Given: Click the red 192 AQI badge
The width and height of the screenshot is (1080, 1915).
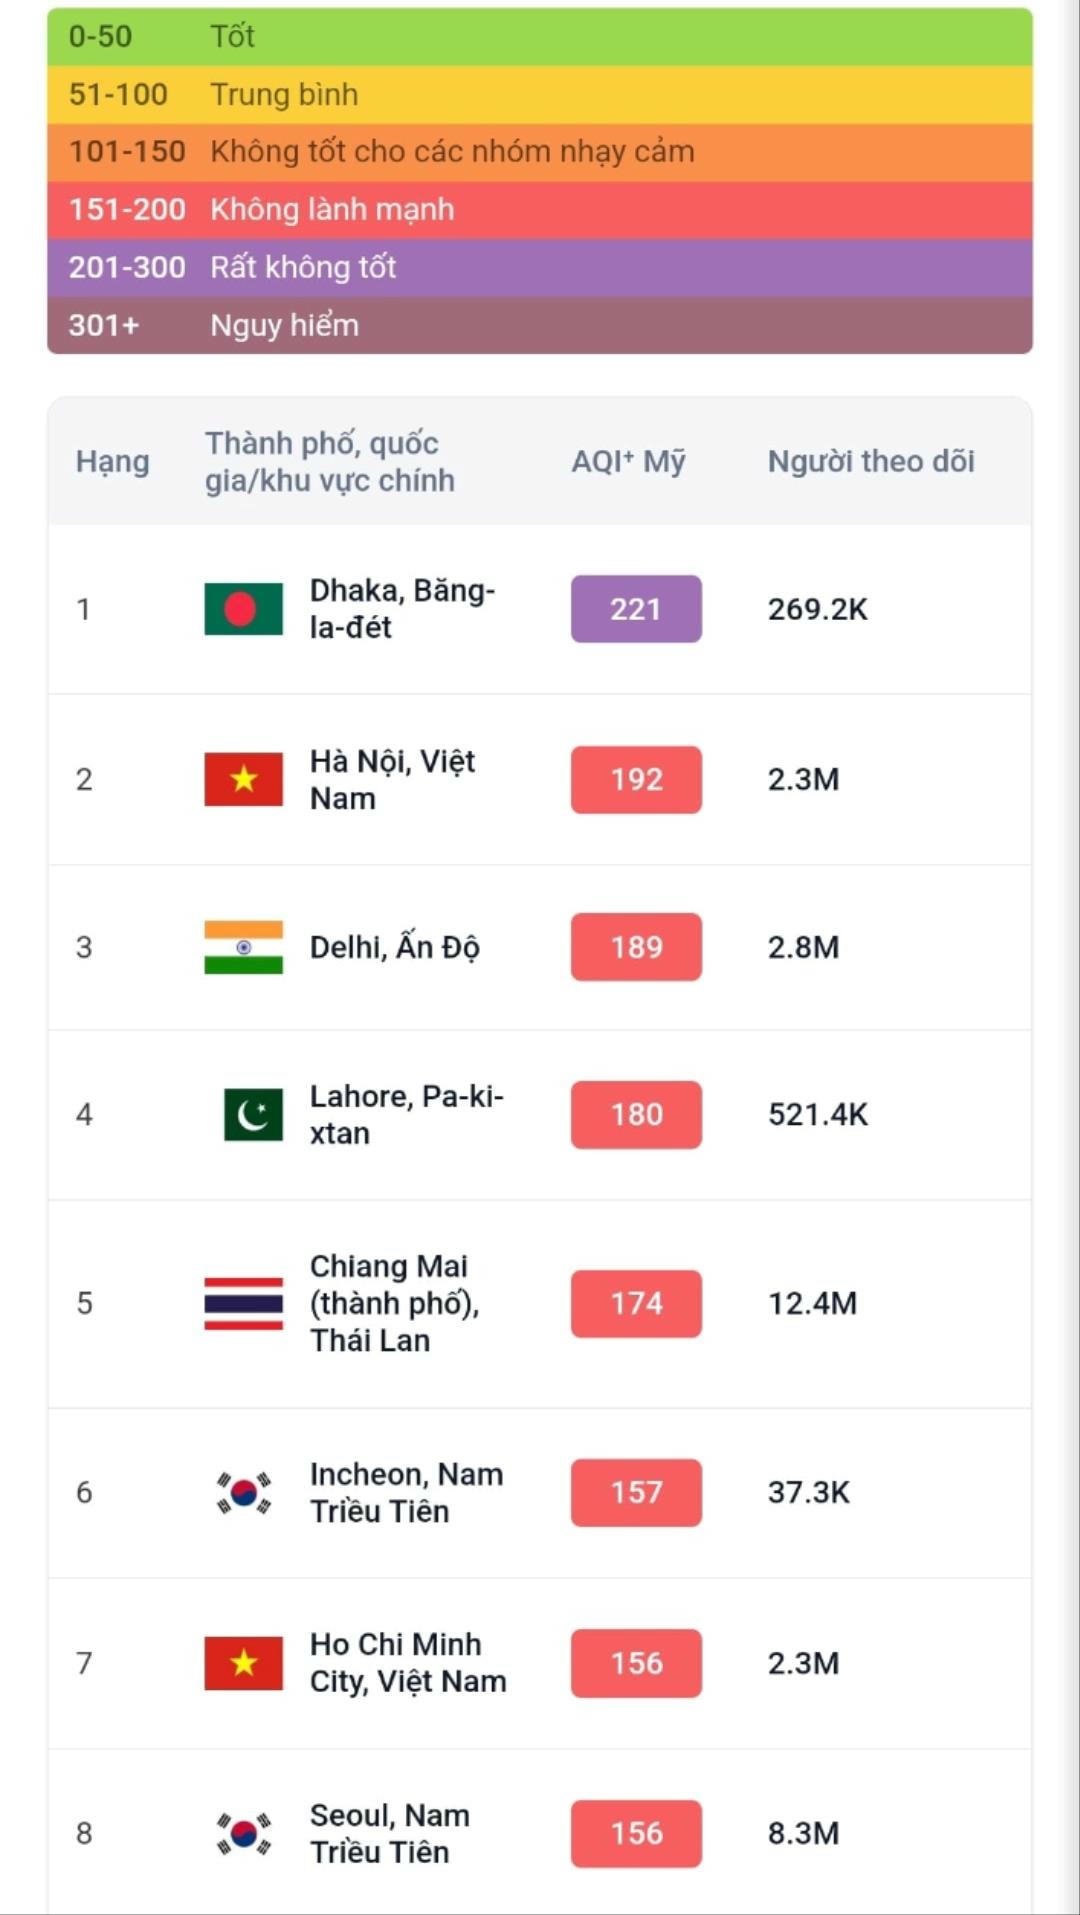Looking at the screenshot, I should point(636,779).
